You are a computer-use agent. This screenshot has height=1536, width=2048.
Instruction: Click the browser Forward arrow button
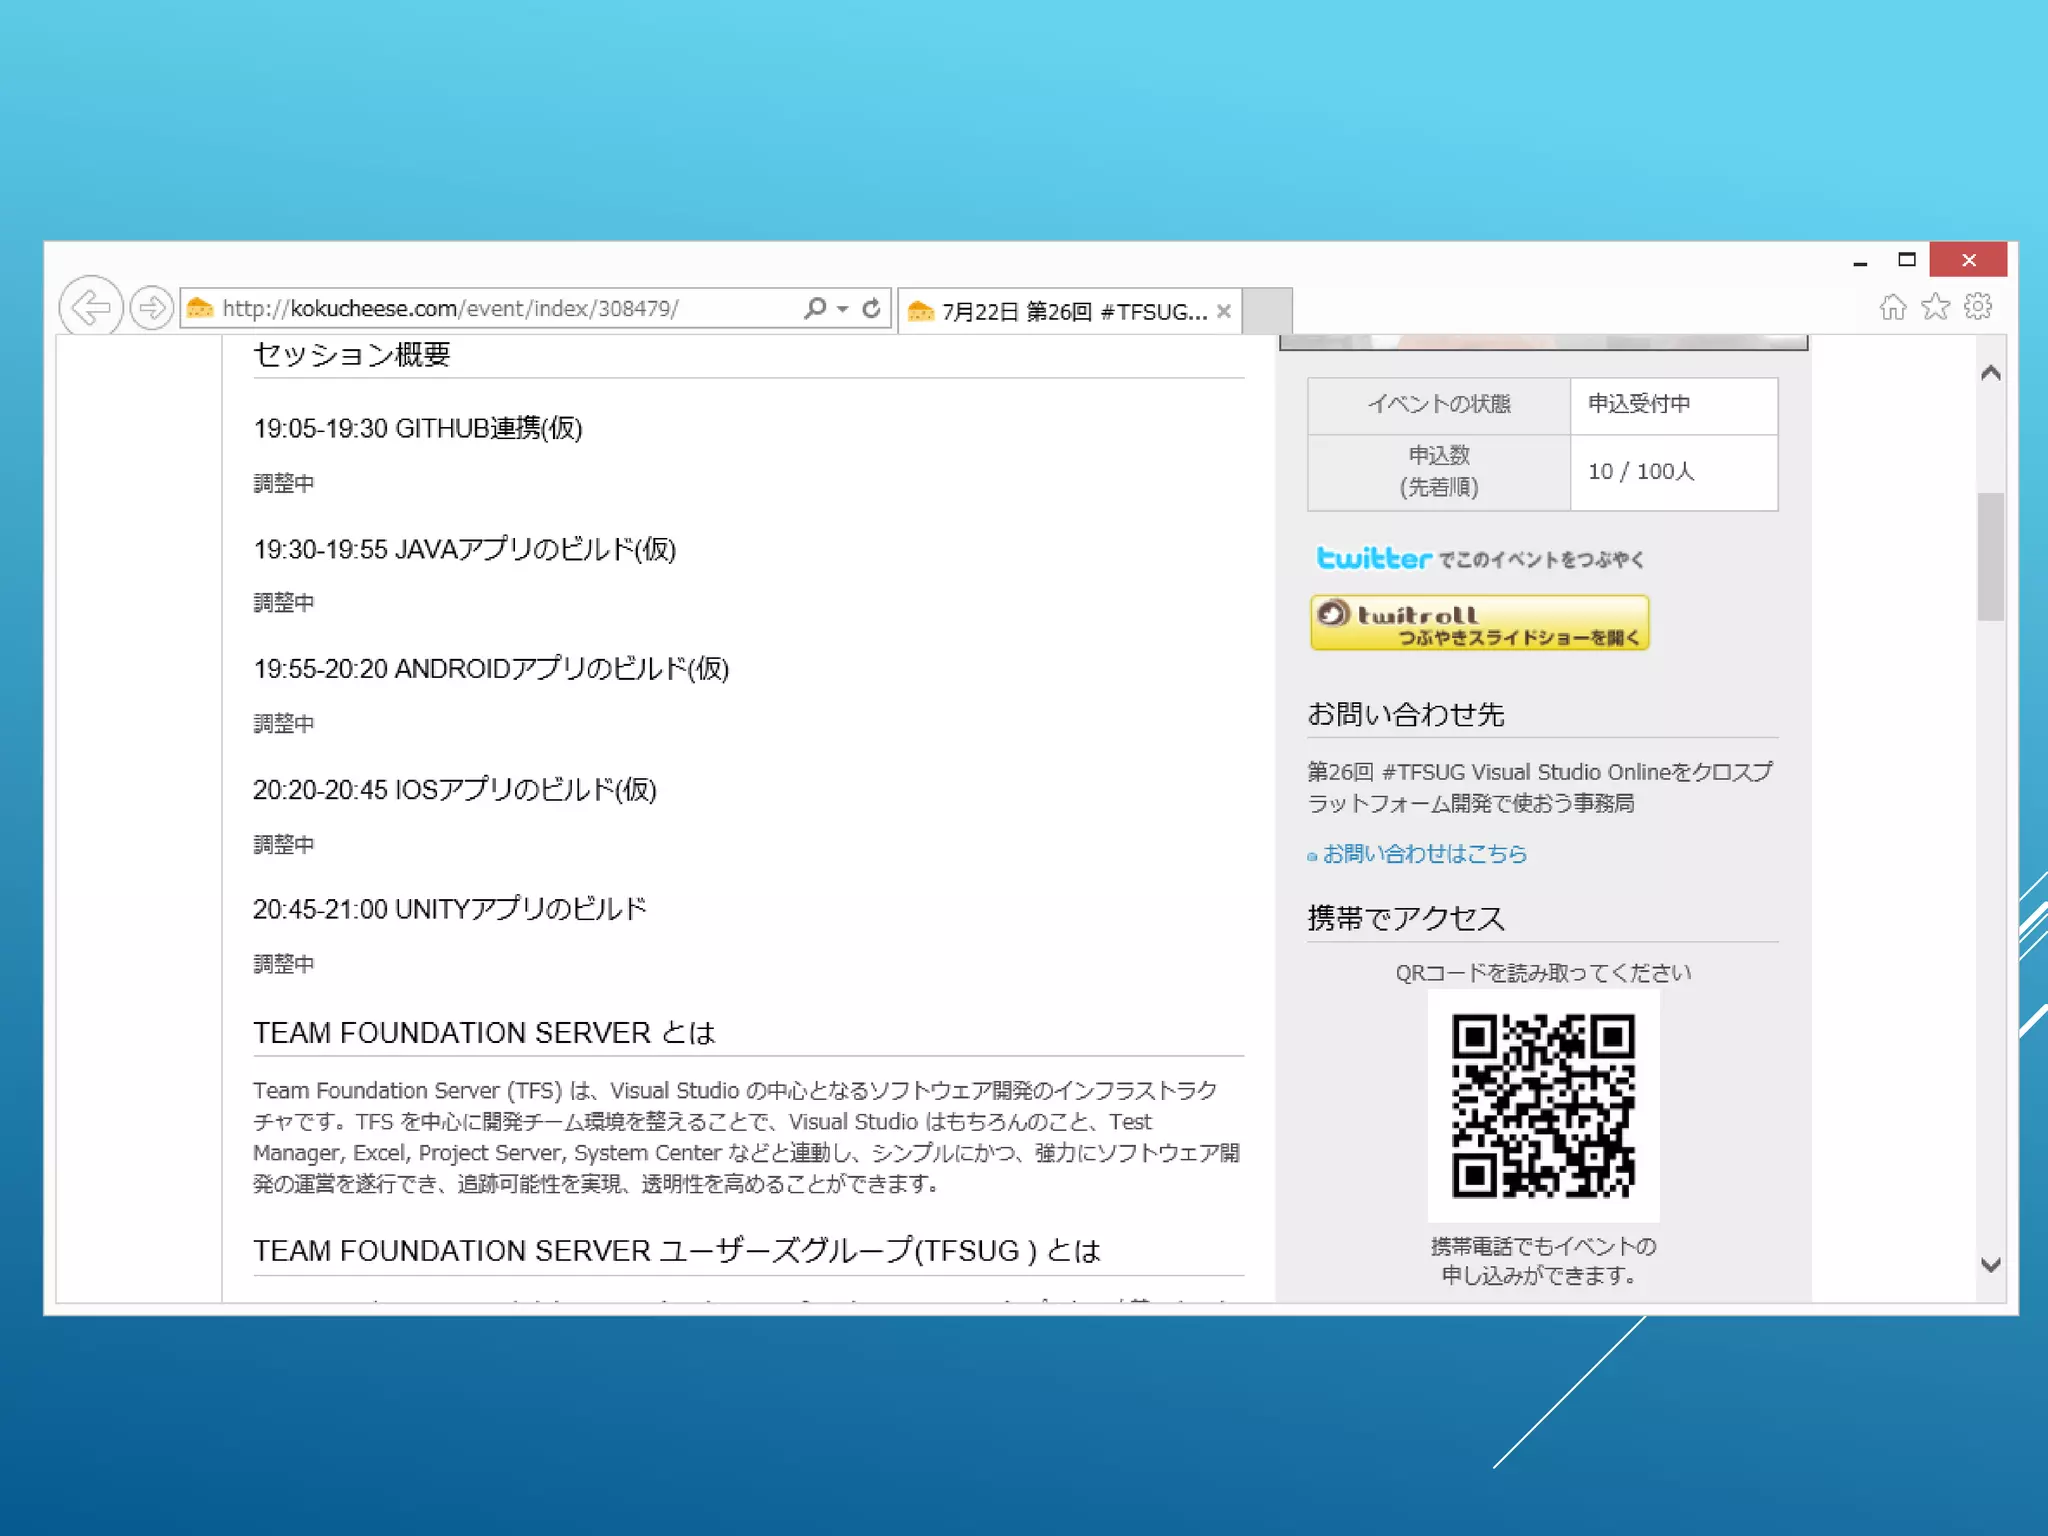pos(152,308)
